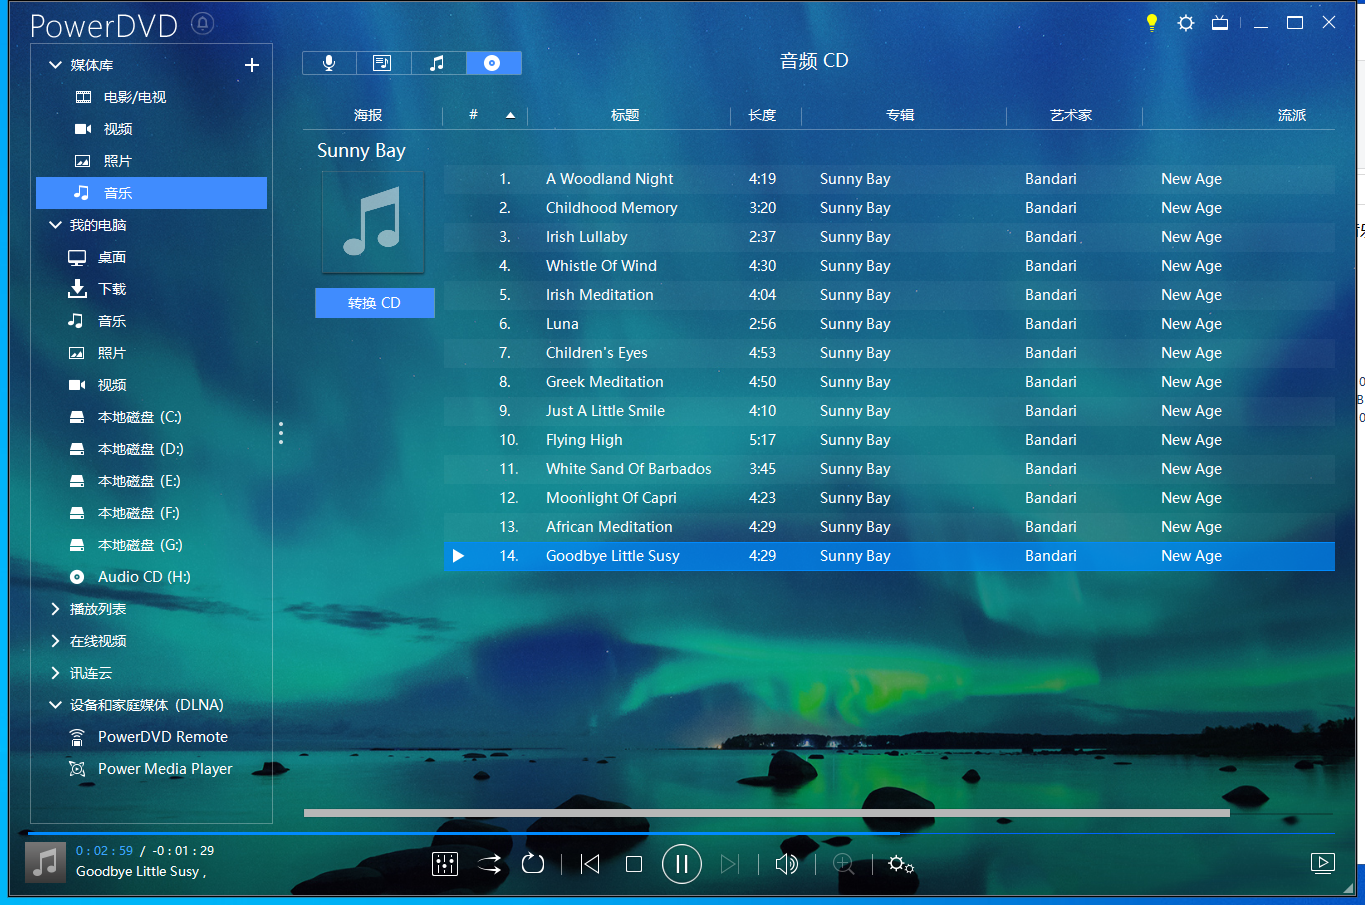Click the notification bell next to PowerDVD logo
The width and height of the screenshot is (1365, 905).
click(203, 23)
